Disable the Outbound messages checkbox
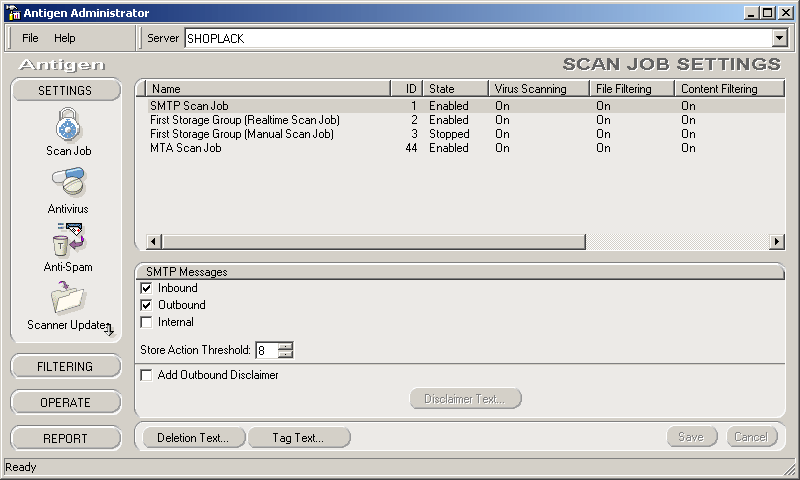 click(x=147, y=305)
